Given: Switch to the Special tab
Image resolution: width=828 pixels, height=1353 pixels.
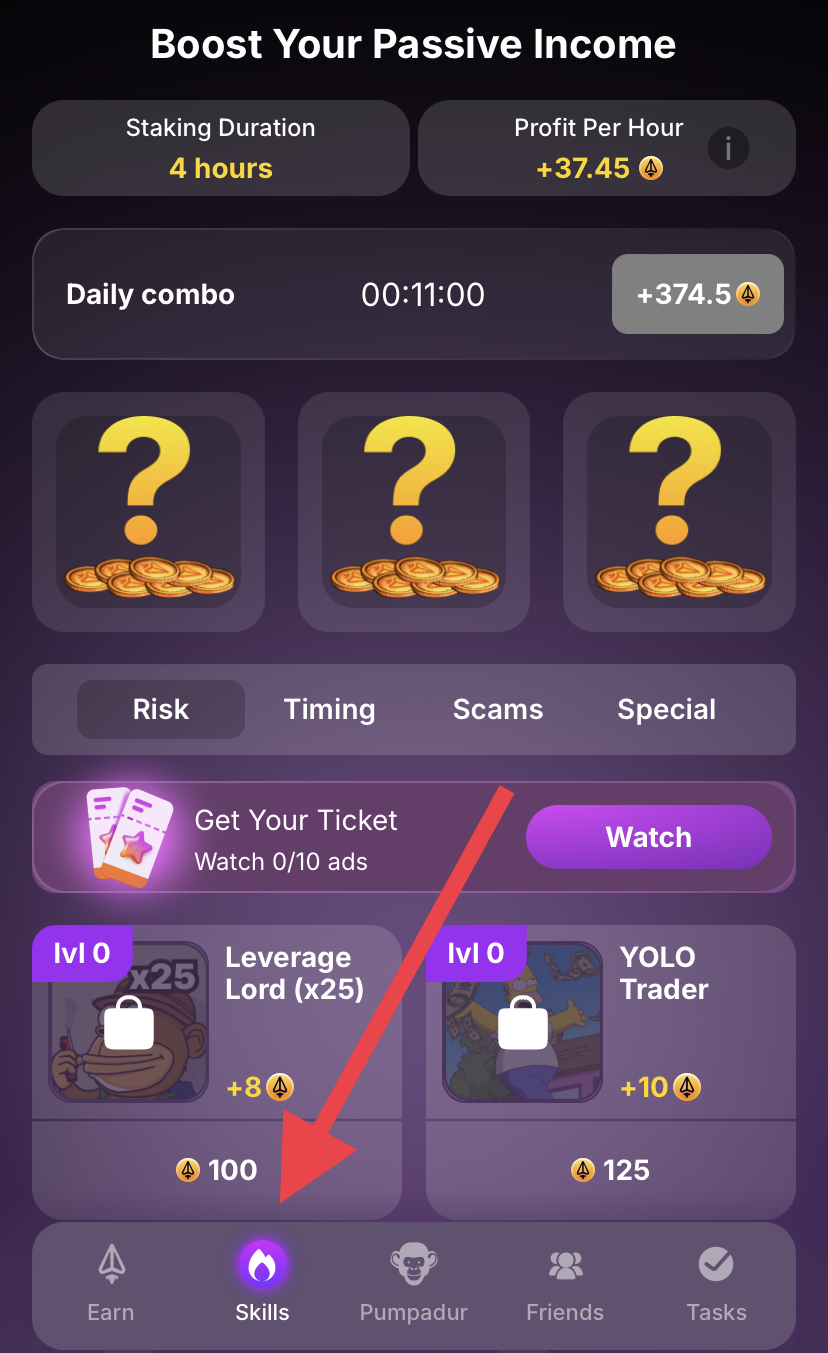Looking at the screenshot, I should click(x=667, y=709).
